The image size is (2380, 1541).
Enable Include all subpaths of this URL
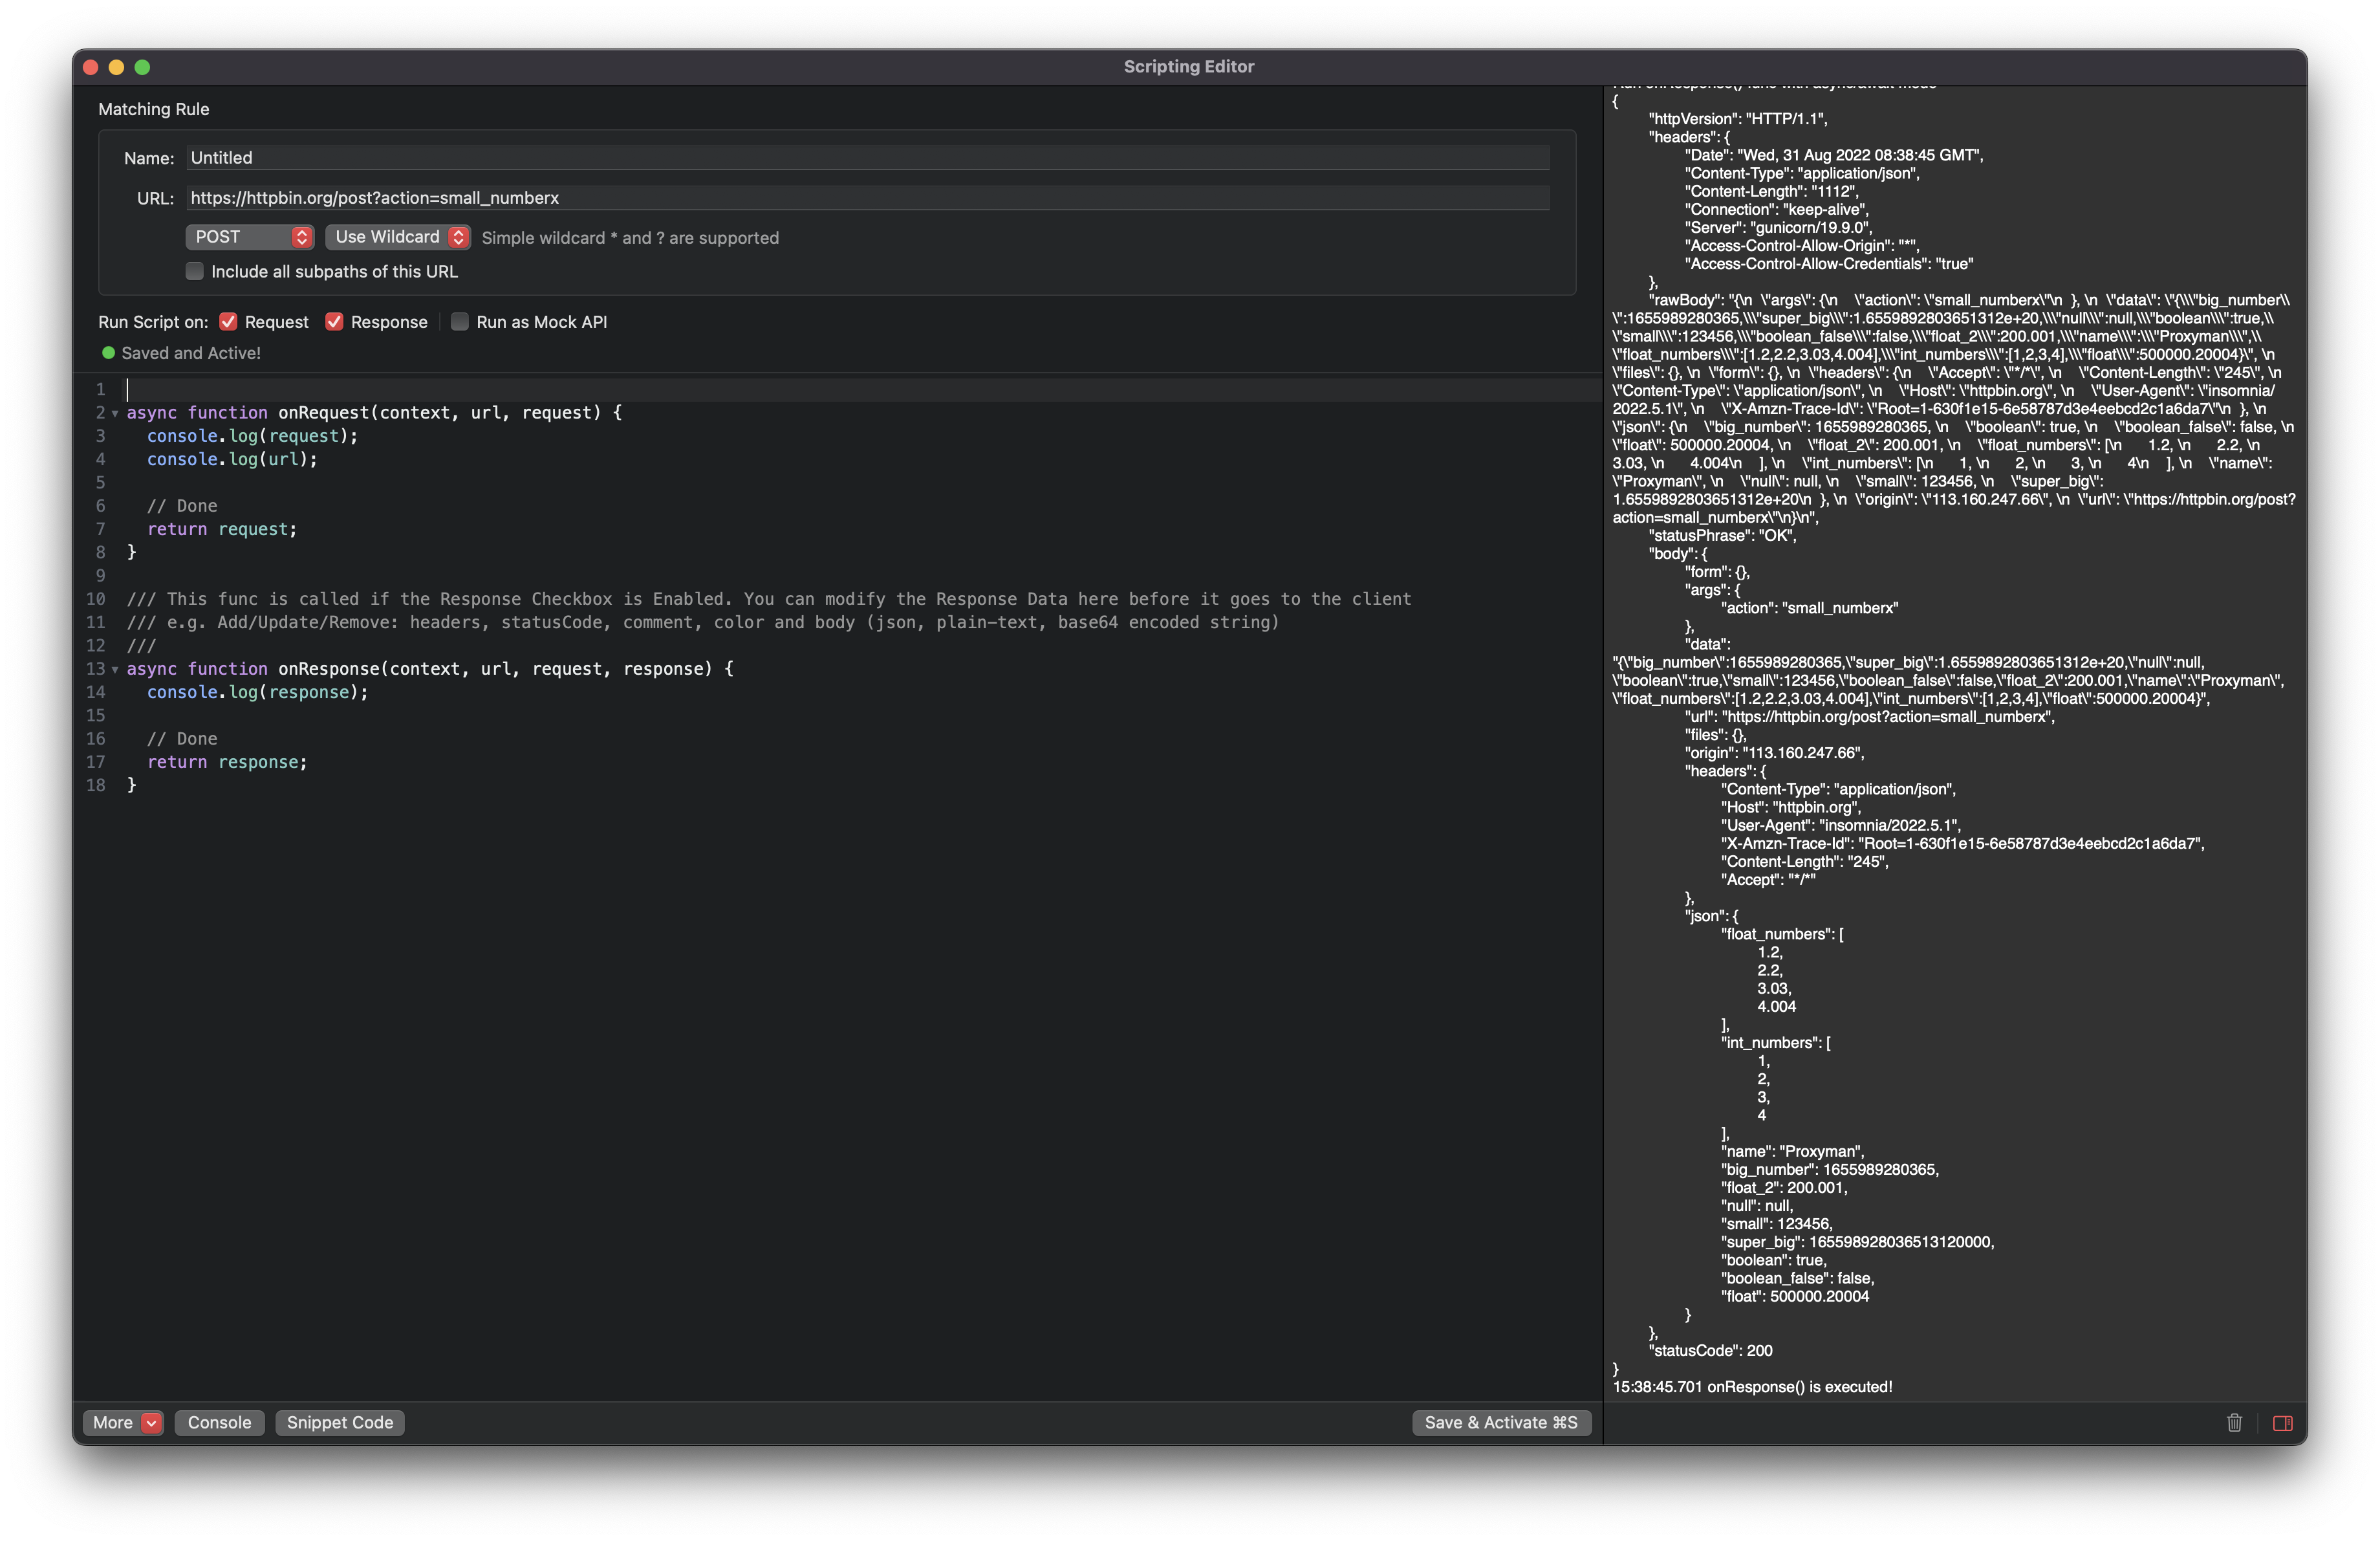pyautogui.click(x=194, y=271)
